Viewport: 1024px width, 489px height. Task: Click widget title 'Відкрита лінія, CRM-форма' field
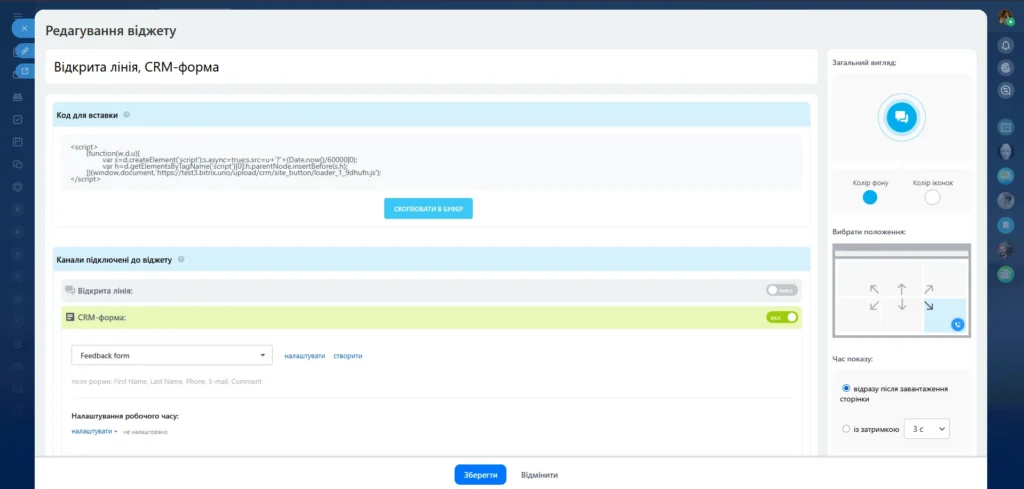431,67
